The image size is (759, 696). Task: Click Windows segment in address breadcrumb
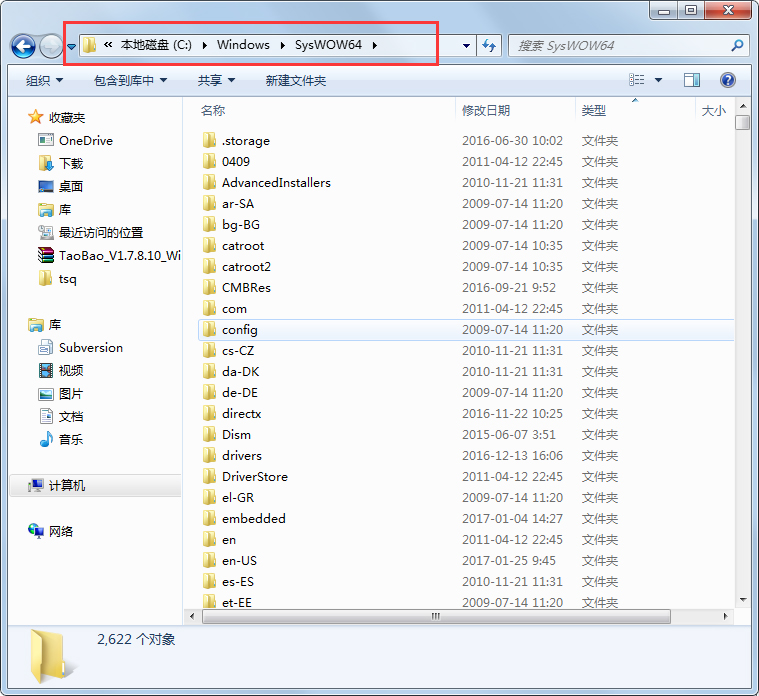[x=243, y=45]
